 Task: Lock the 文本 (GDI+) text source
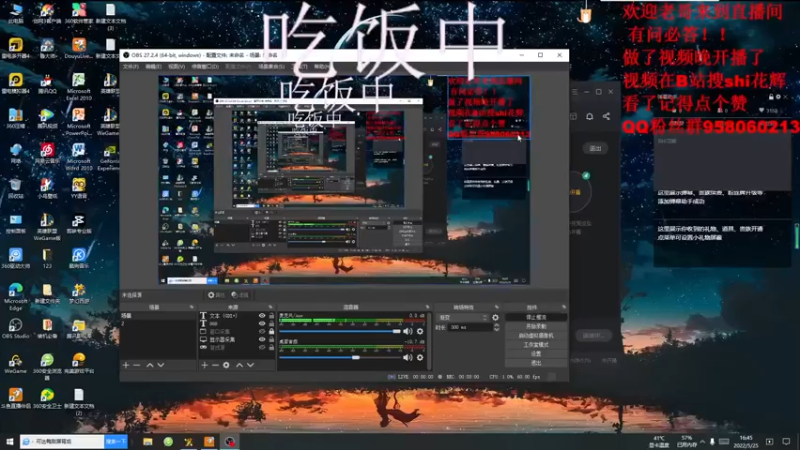click(271, 316)
